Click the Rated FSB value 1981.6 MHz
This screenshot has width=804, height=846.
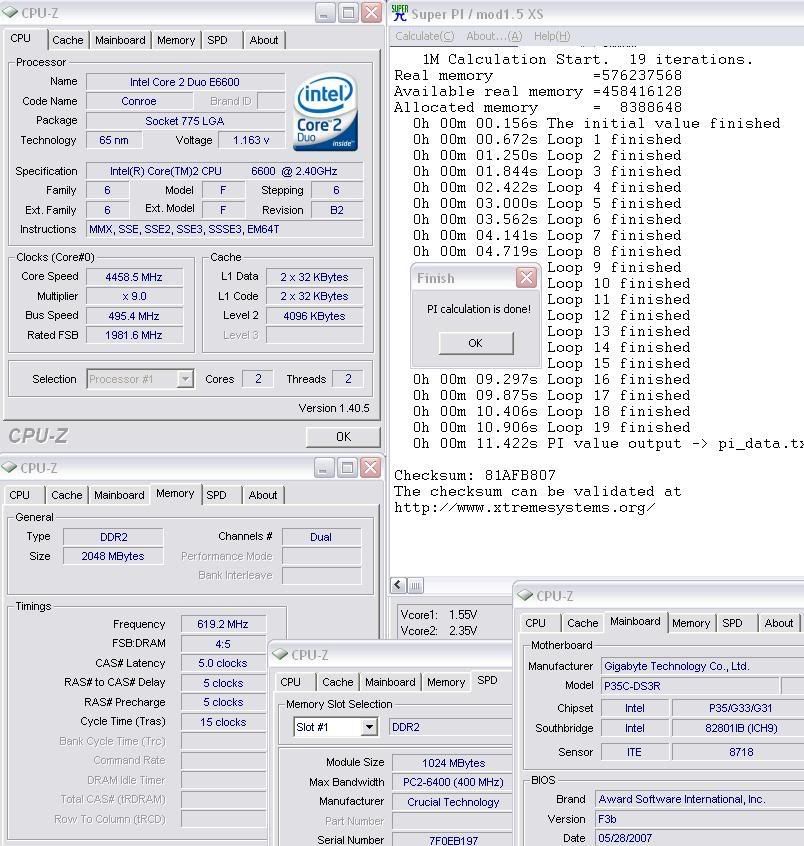point(134,336)
